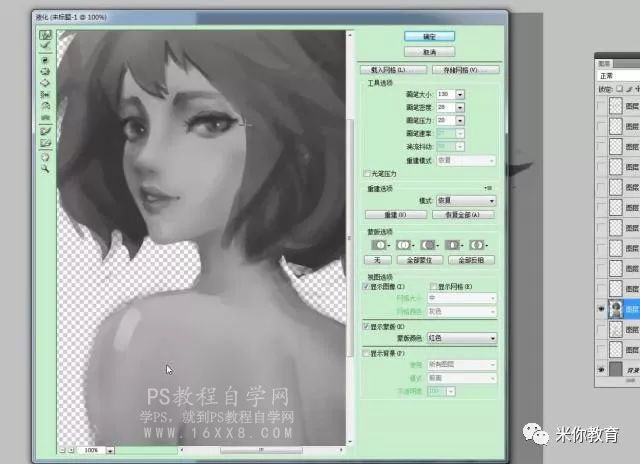
Task: Enable the 显示背景 show backdrop checkbox
Action: [366, 353]
